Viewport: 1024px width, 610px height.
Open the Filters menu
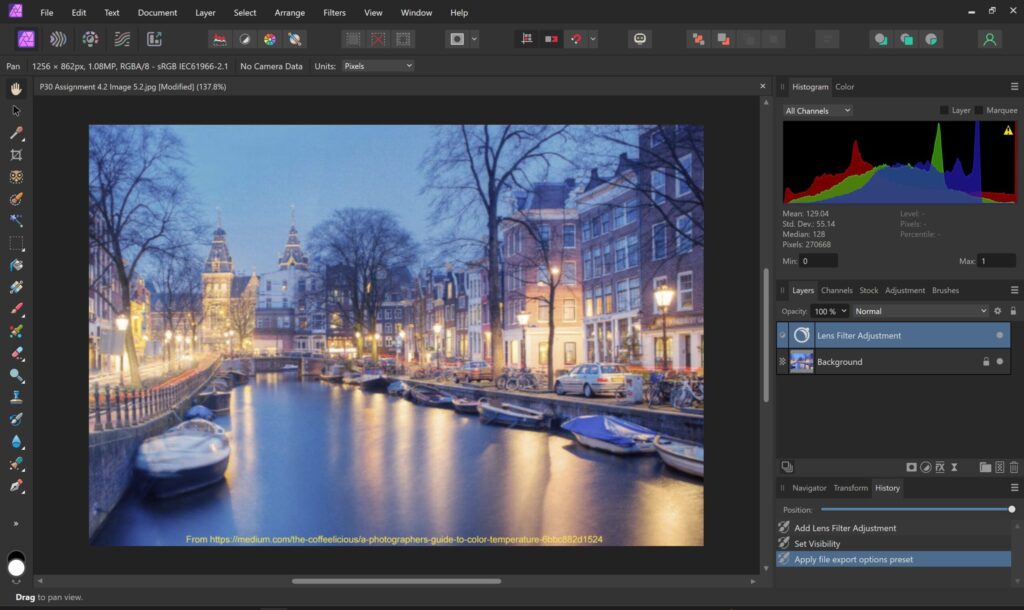click(x=334, y=13)
